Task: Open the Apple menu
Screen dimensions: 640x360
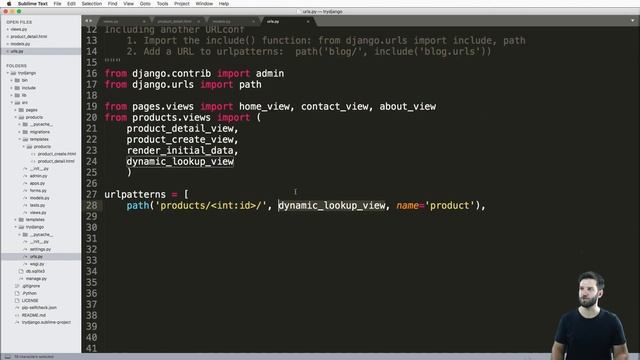Action: click(x=9, y=4)
